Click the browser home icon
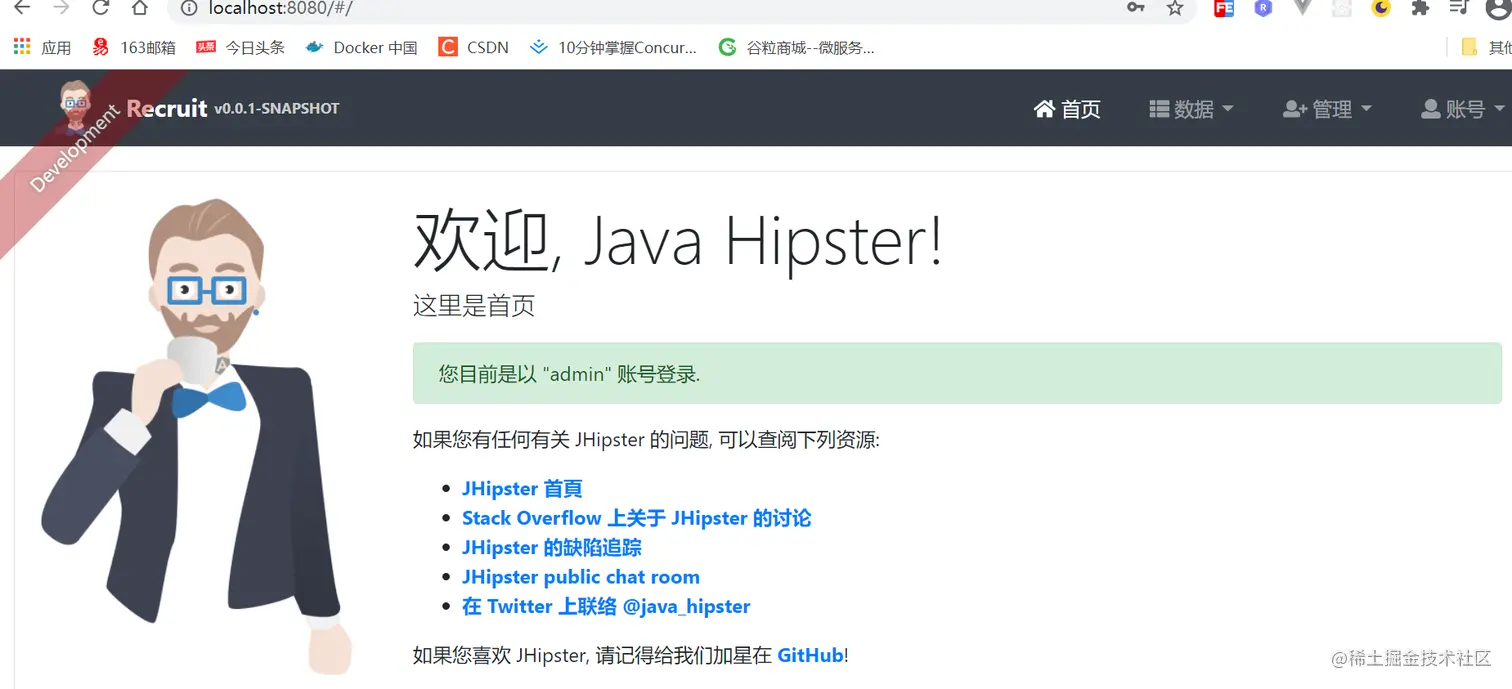Screen dimensions: 1512x689 [140, 8]
